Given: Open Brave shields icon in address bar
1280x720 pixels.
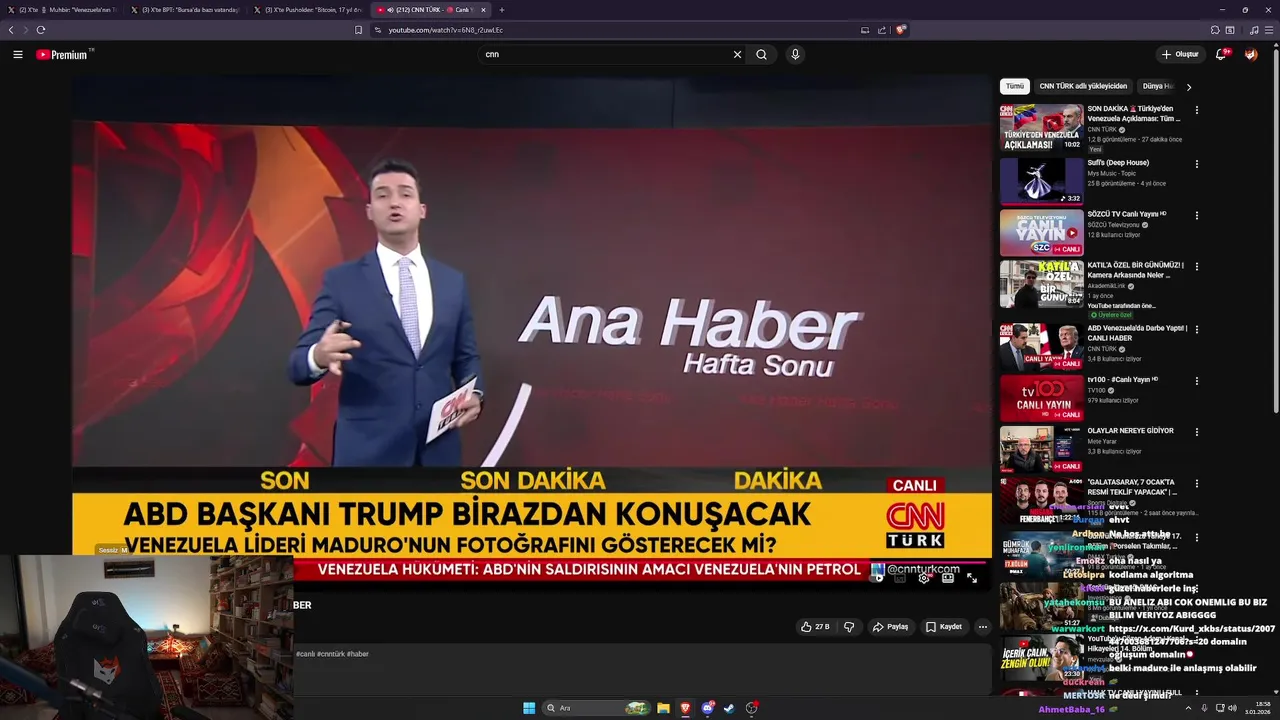Looking at the screenshot, I should (900, 30).
